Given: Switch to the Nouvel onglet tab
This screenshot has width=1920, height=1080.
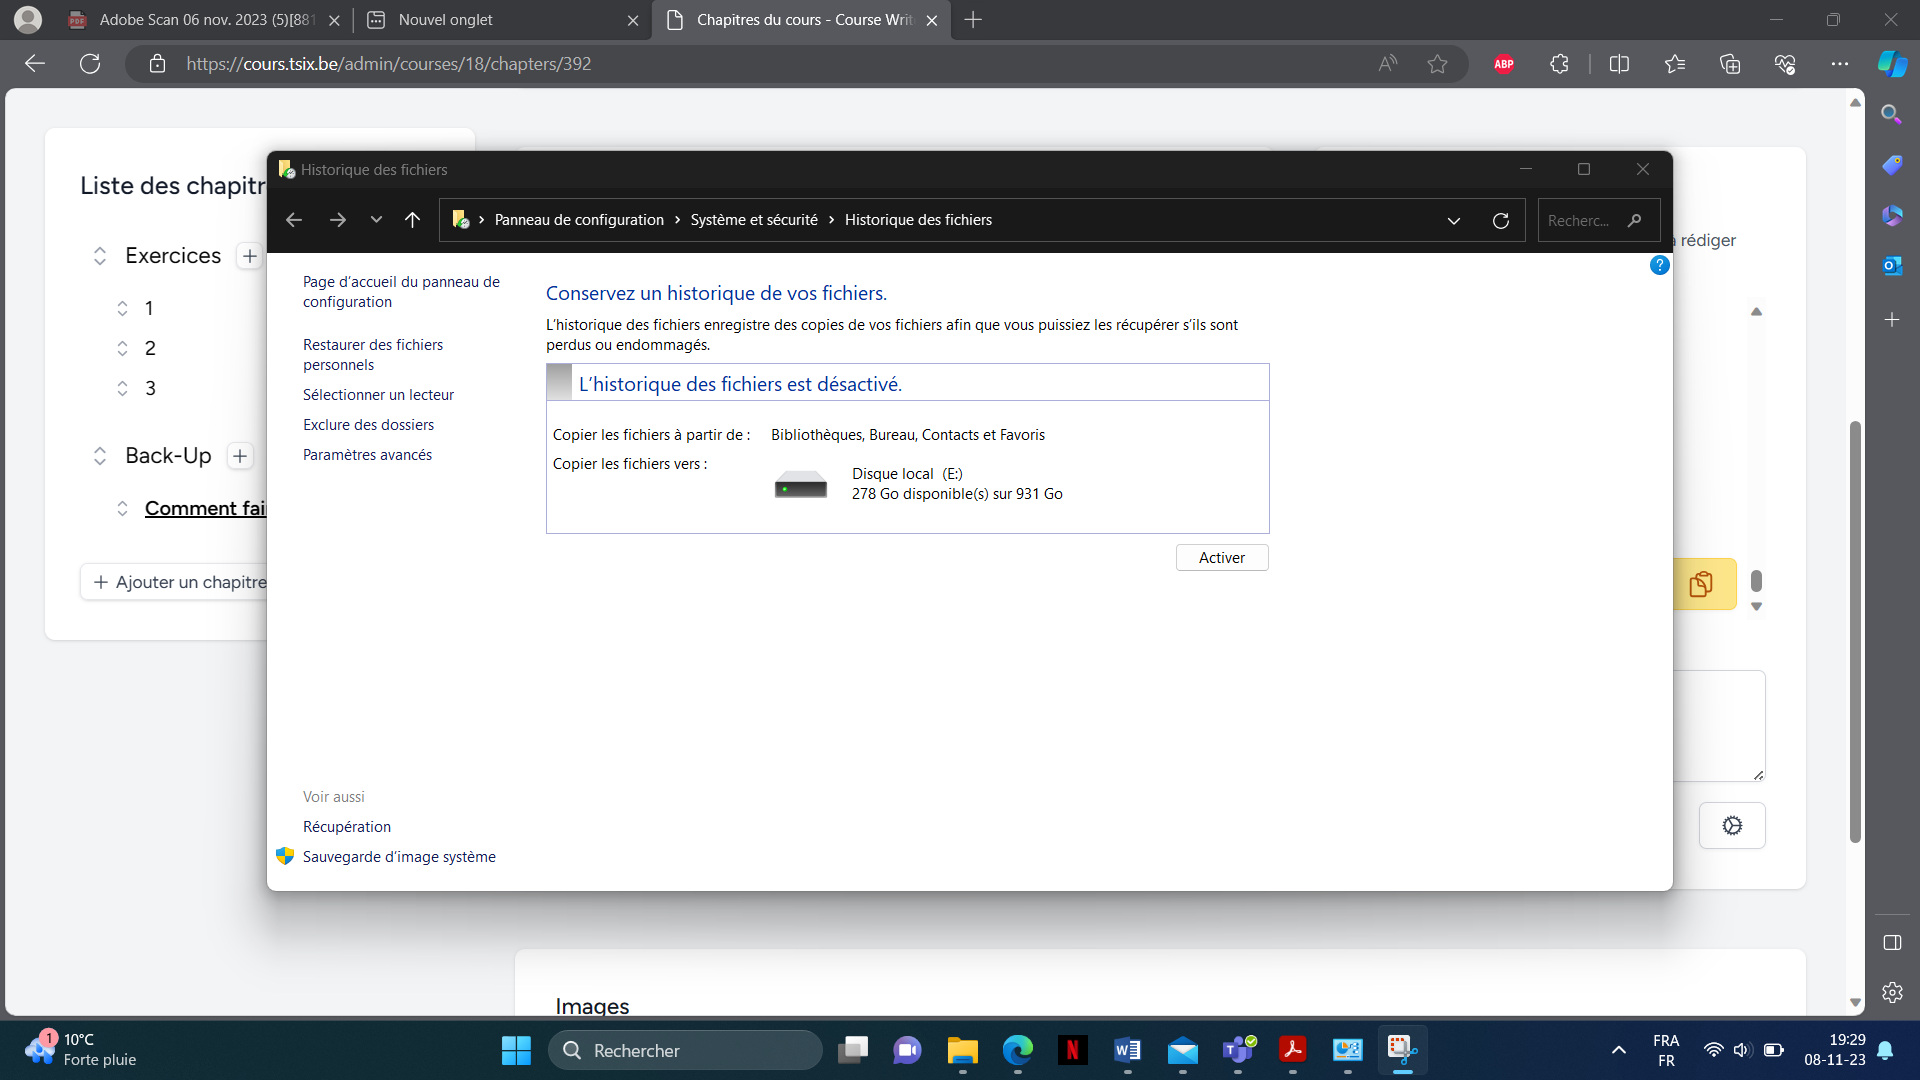Looking at the screenshot, I should coord(501,20).
